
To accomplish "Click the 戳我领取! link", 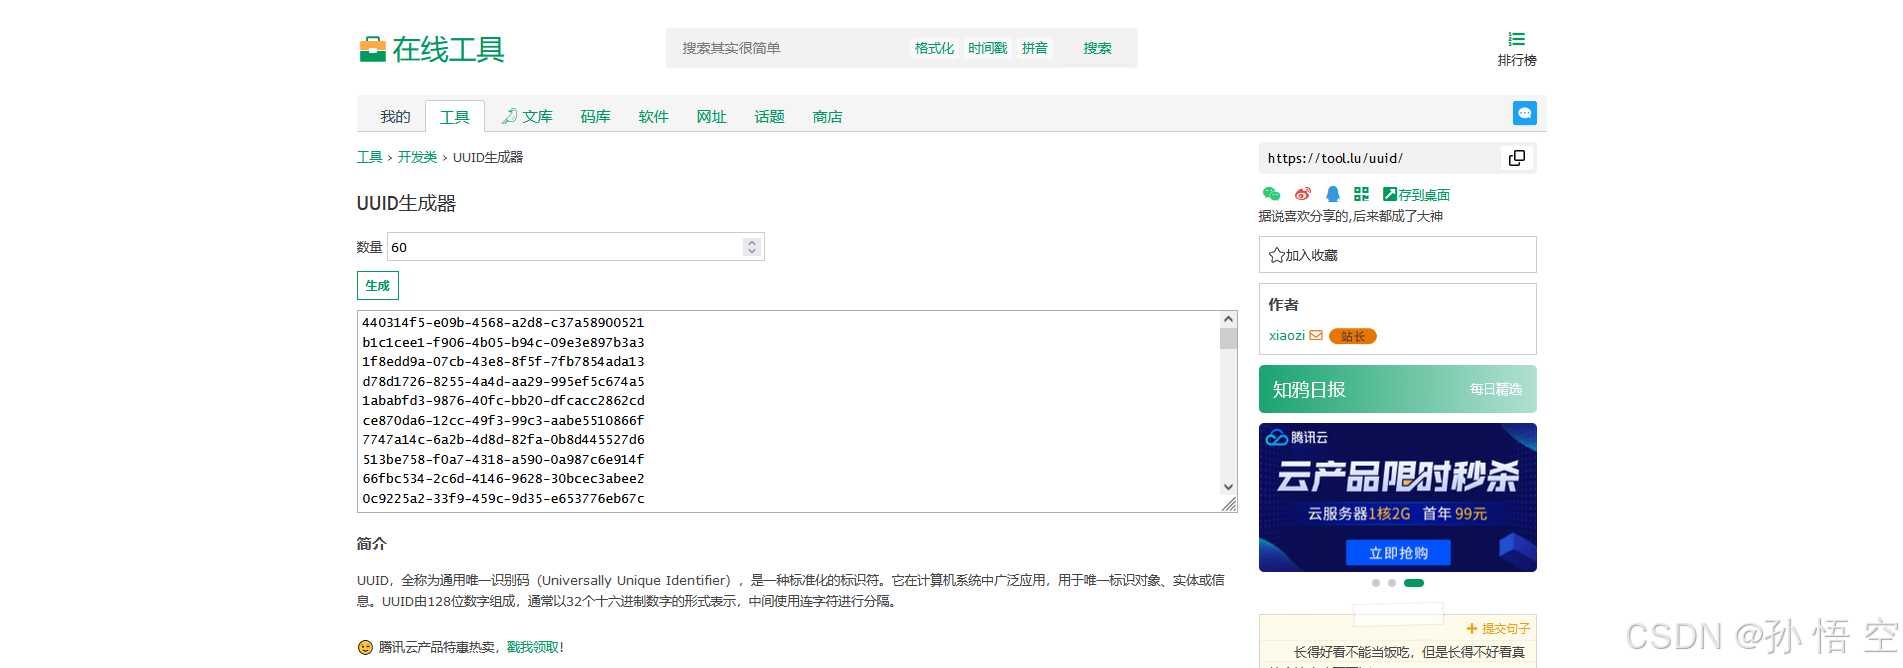I will click(535, 647).
